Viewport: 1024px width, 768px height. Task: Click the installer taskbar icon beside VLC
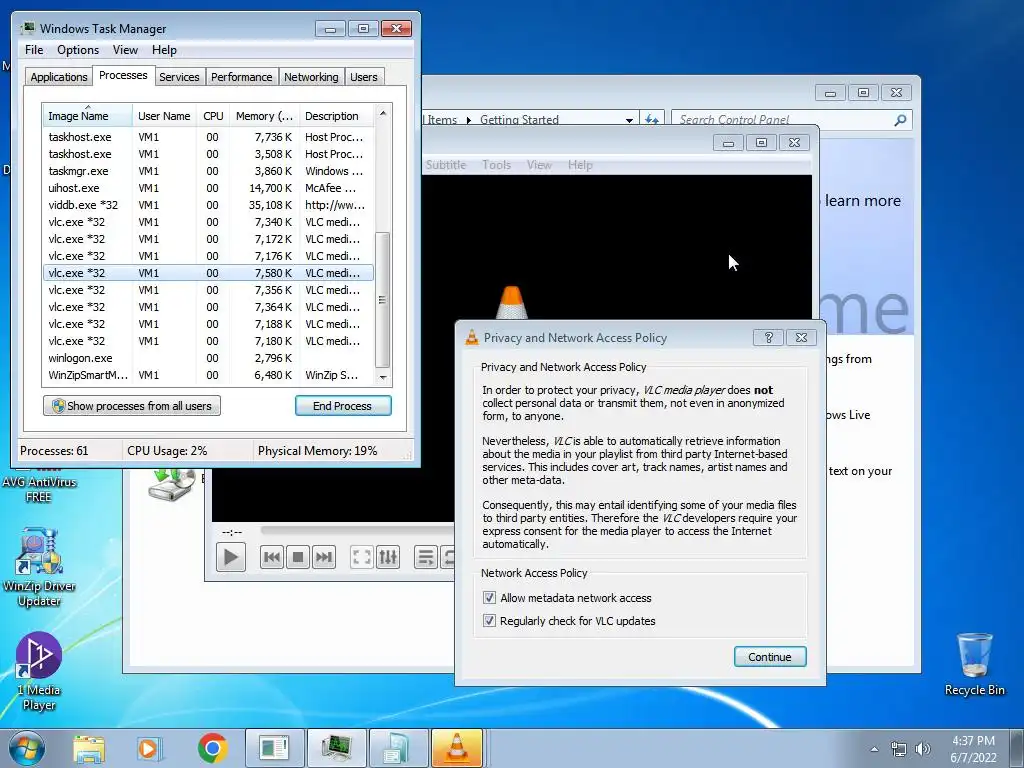pos(397,748)
